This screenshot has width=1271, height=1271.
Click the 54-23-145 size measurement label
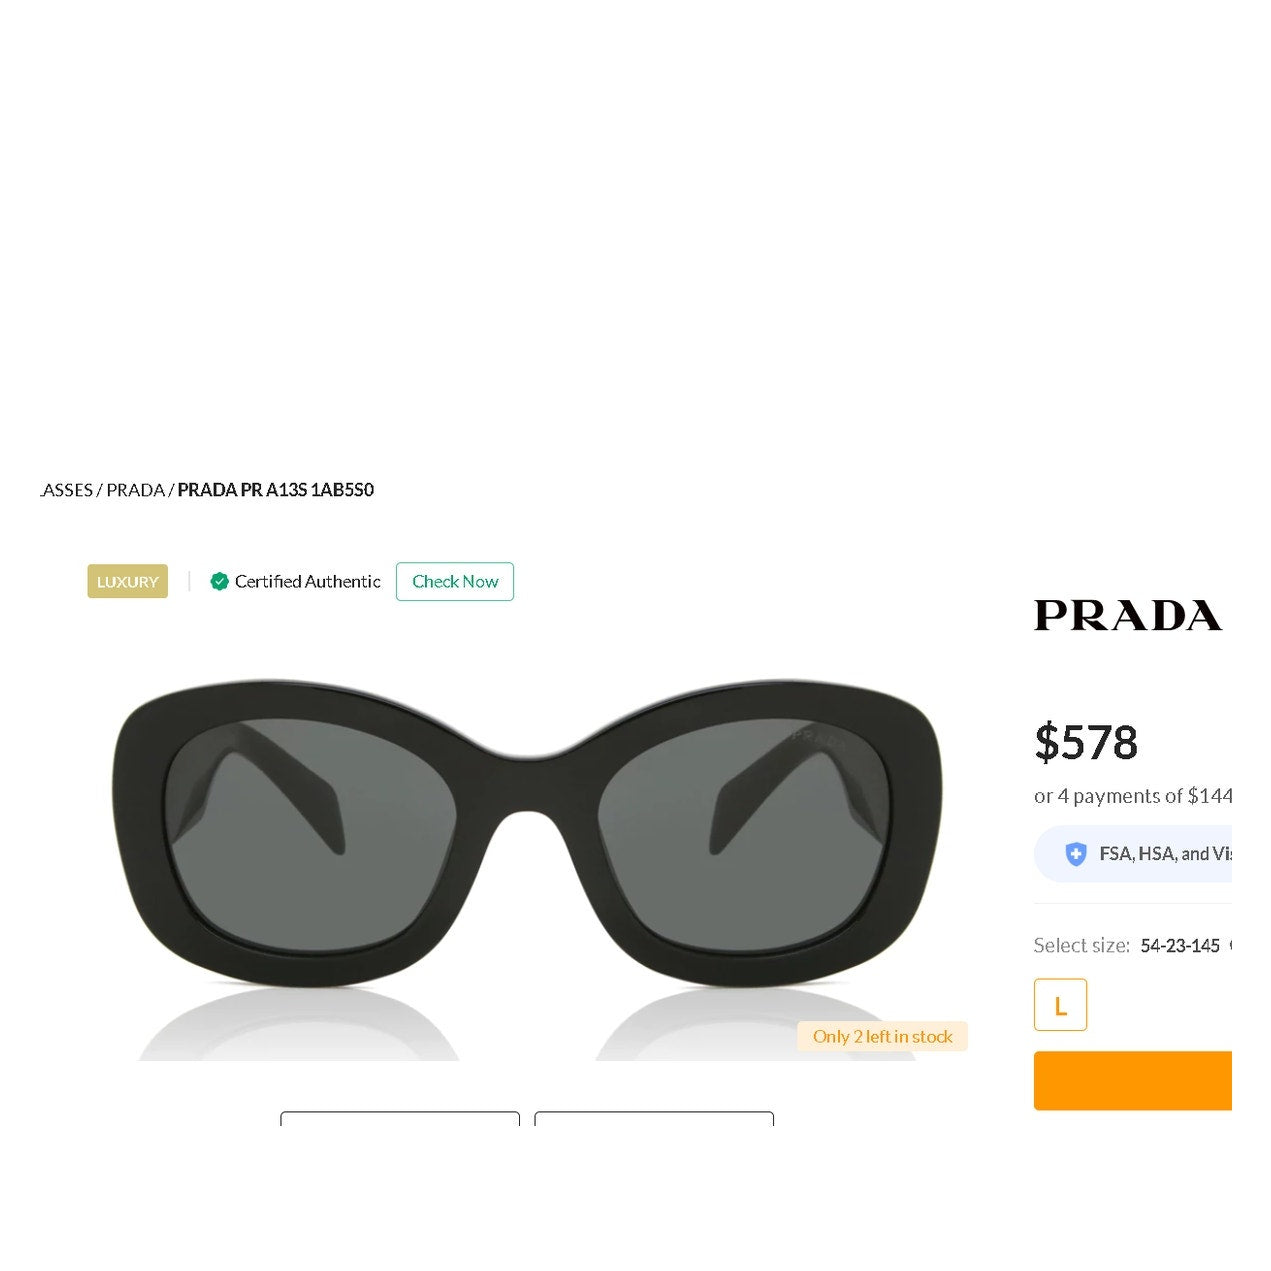pos(1180,946)
